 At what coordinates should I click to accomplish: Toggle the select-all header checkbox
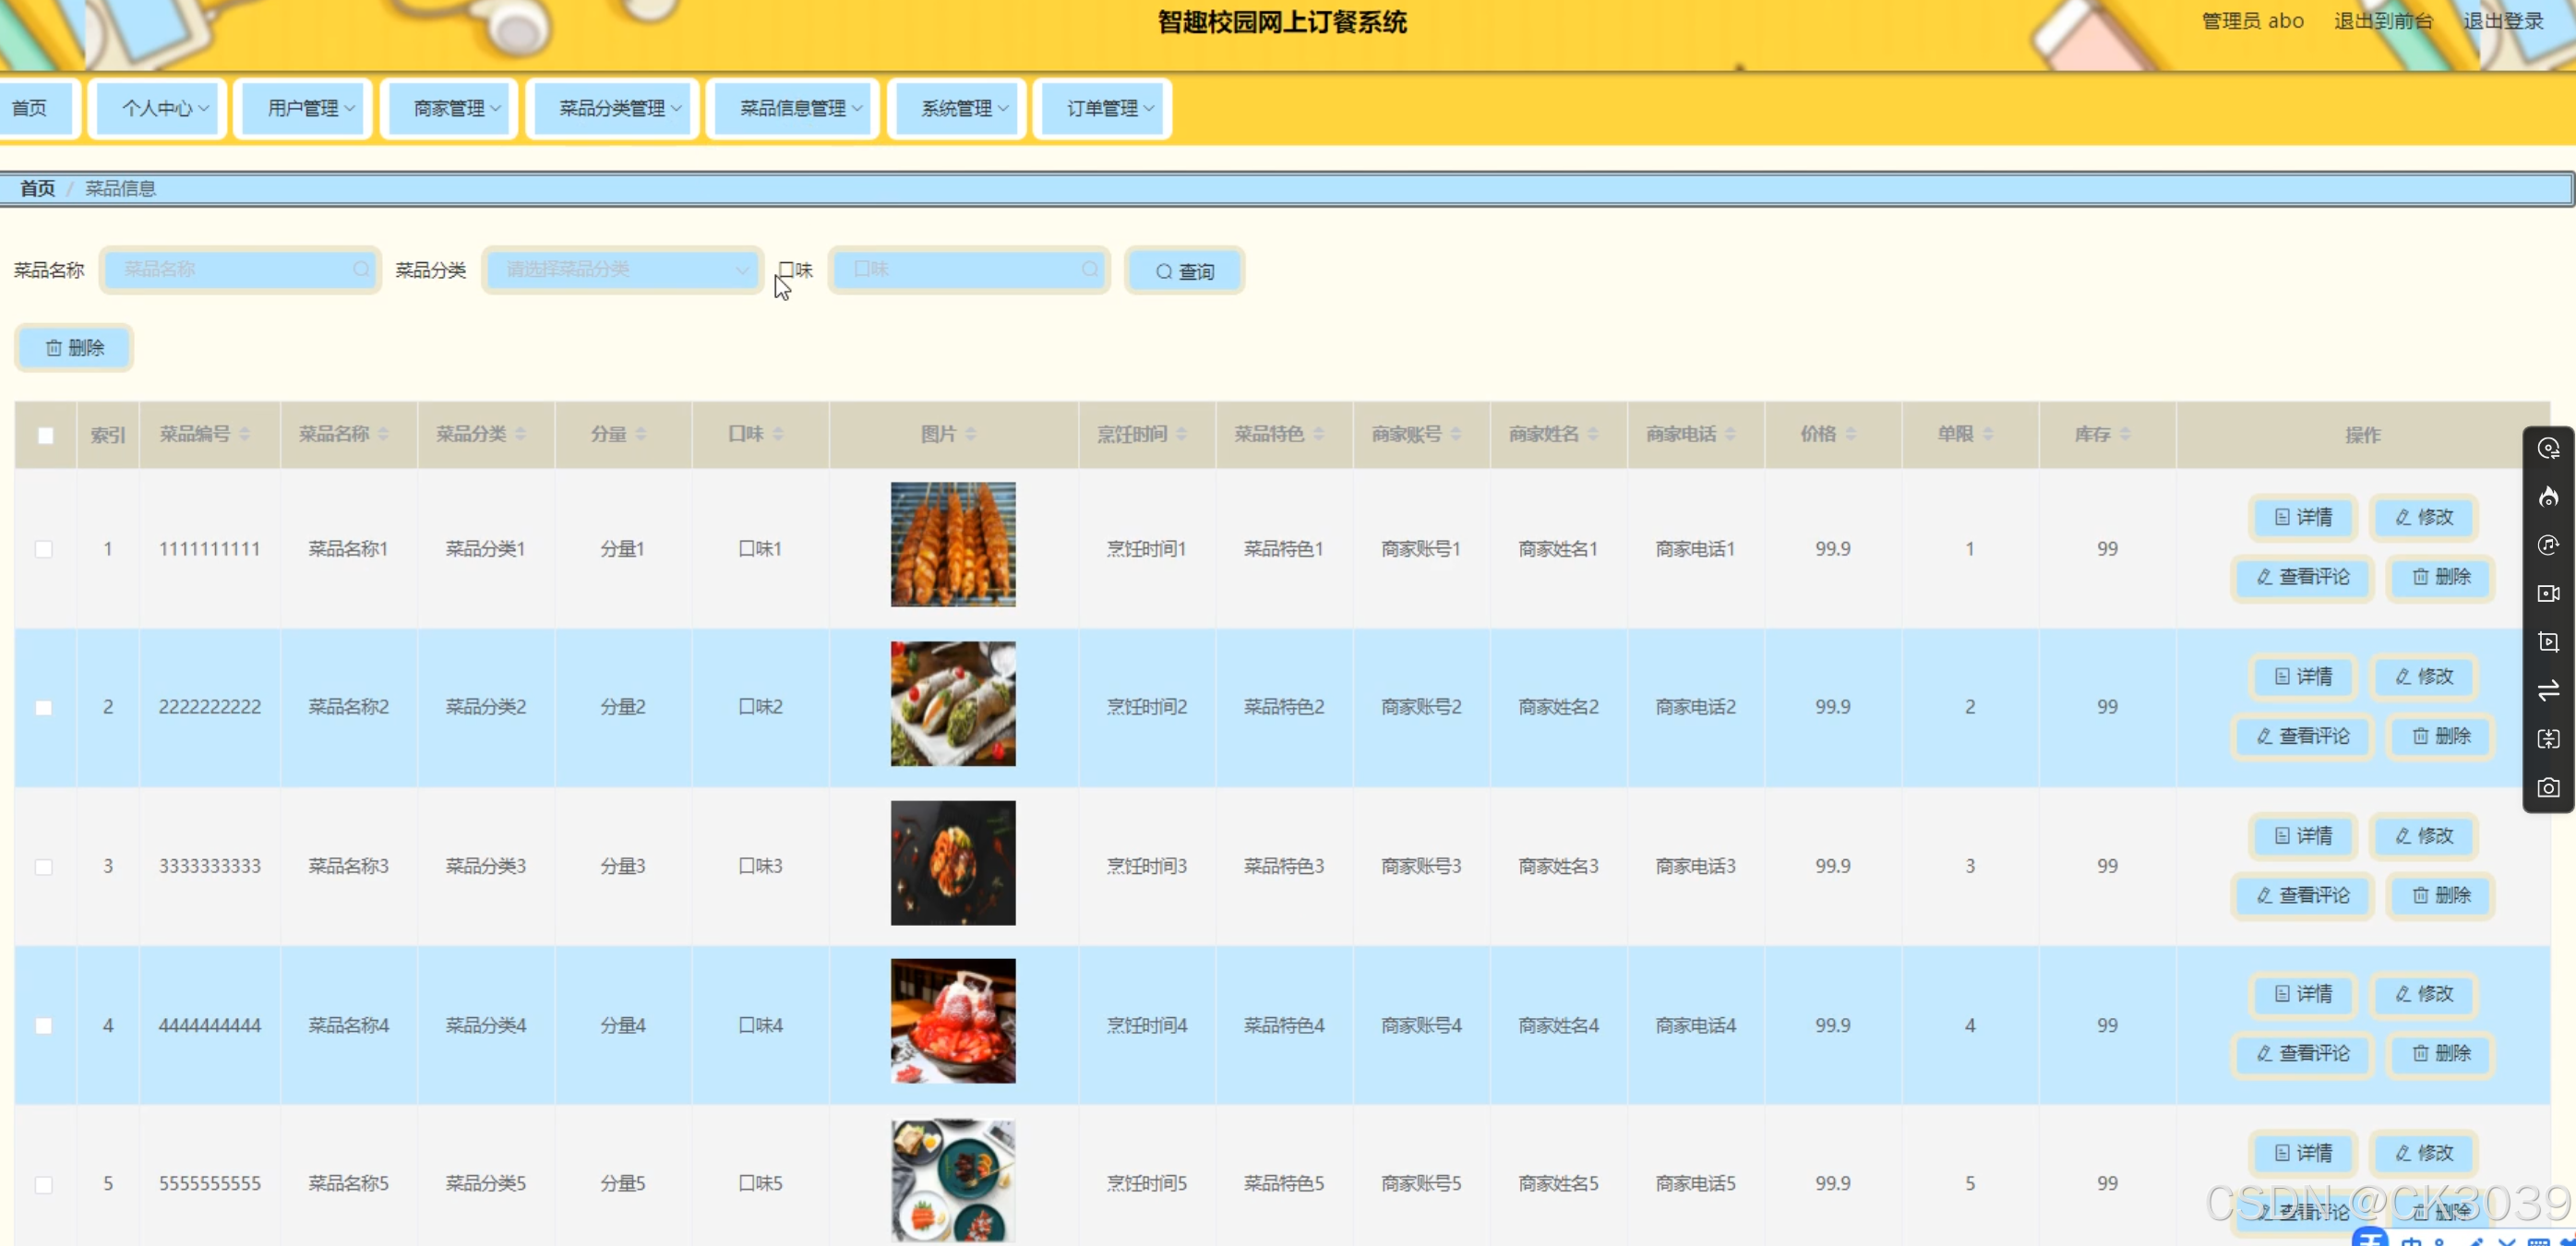[45, 435]
